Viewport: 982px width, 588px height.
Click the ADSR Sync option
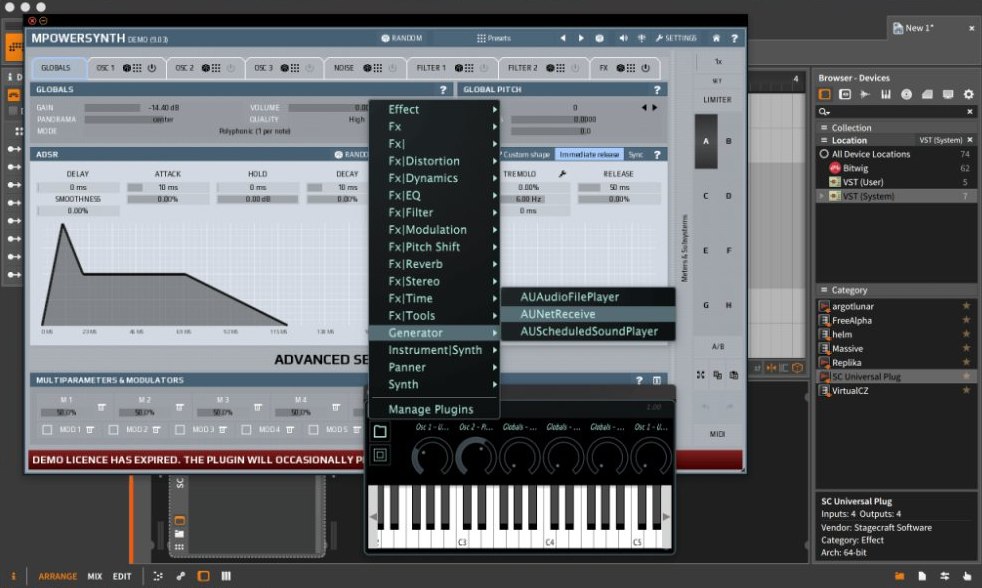click(x=636, y=154)
